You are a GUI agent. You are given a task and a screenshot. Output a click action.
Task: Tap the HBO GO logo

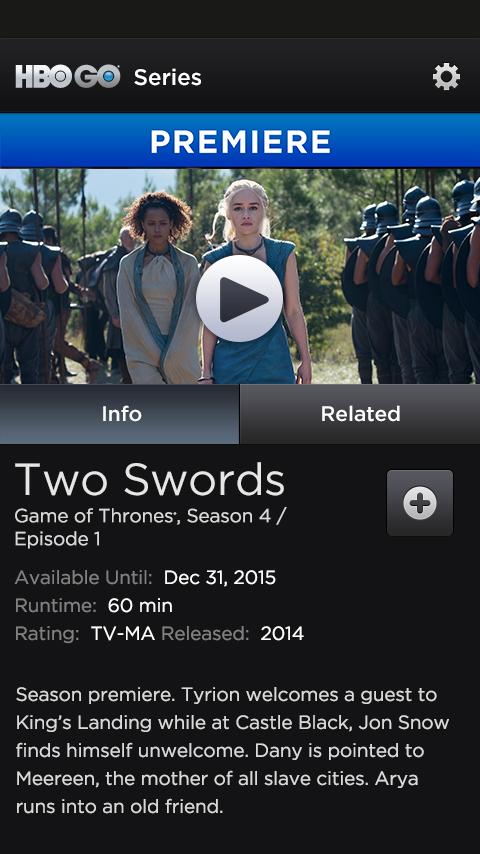point(68,77)
